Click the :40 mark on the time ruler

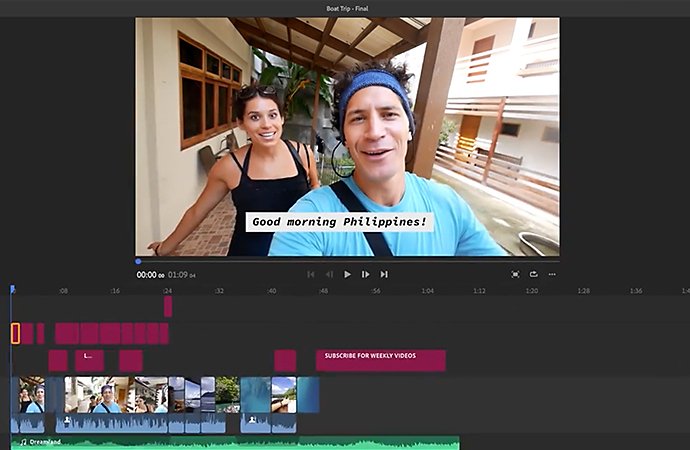click(272, 291)
